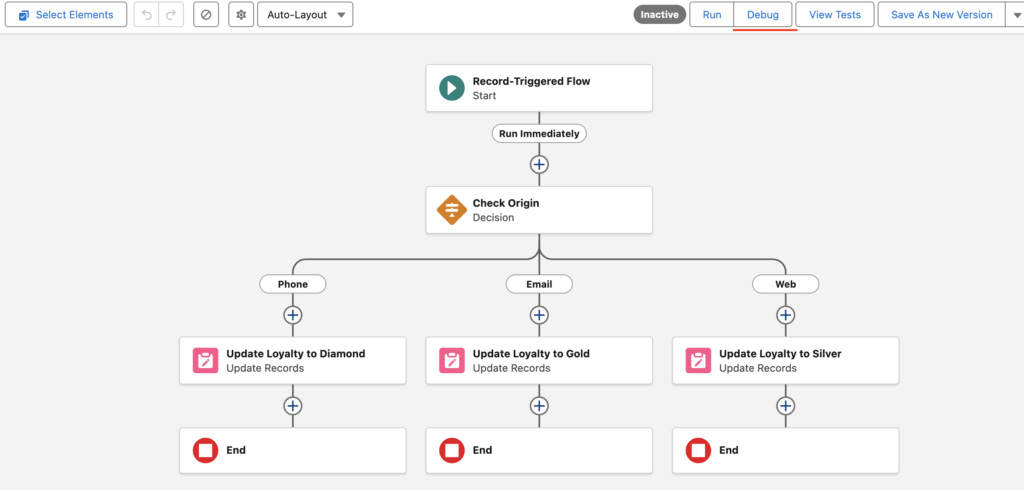Add element under Email branch

[x=539, y=315]
